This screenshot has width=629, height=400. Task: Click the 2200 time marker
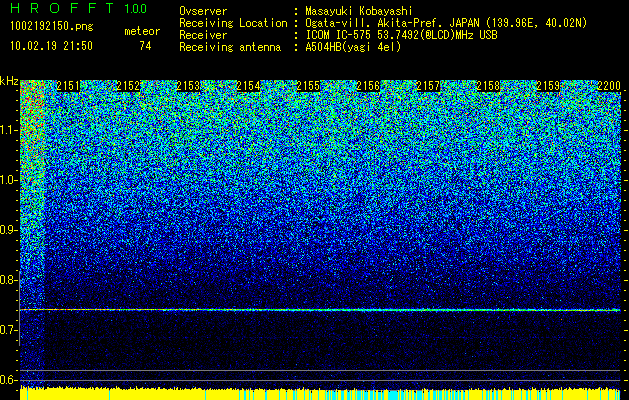[x=609, y=86]
